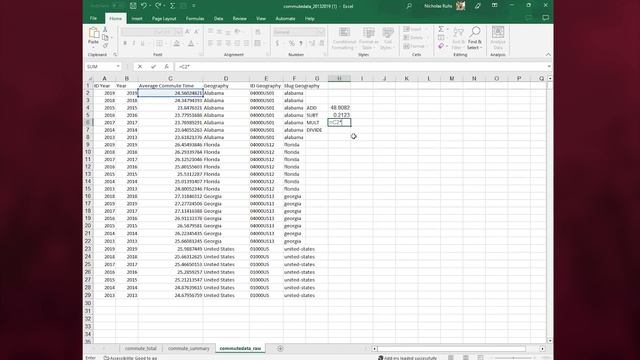This screenshot has width=640, height=360.
Task: Click the Nicholas Ruhs account name
Action: coord(438,6)
